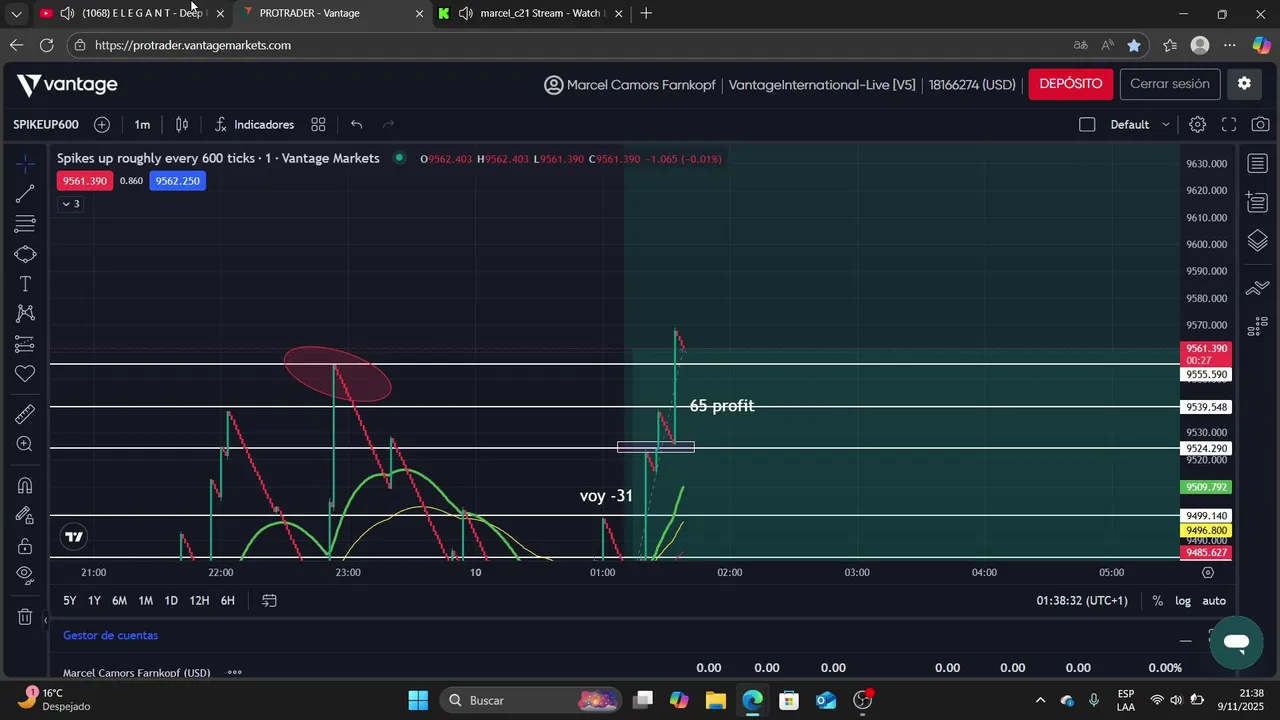Open the indicator templates grid

(x=318, y=125)
